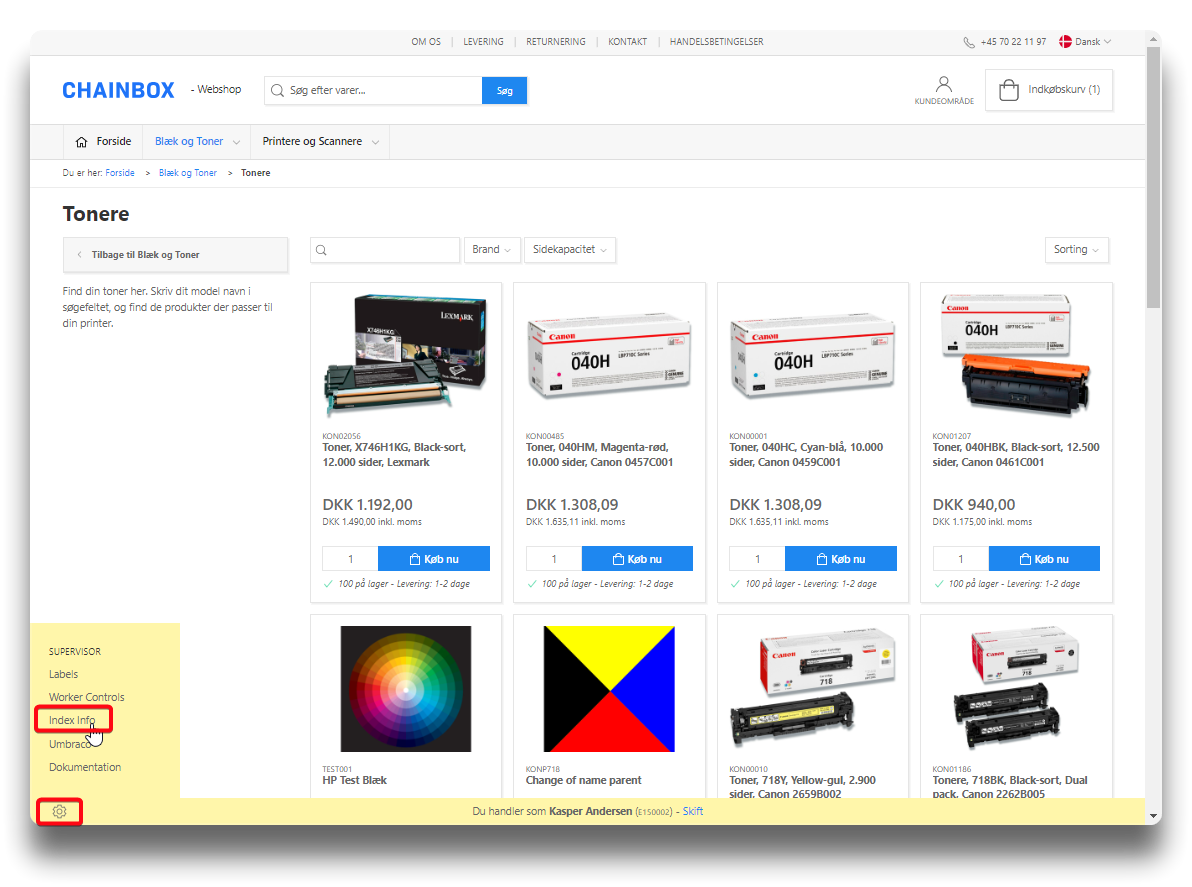This screenshot has width=1192, height=887.
Task: Expand Blæk og Toner menu chevron
Action: (236, 142)
